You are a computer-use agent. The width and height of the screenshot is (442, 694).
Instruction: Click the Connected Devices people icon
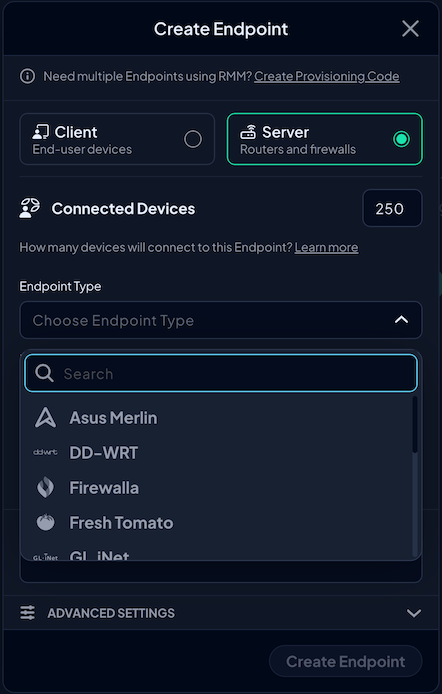tap(30, 208)
